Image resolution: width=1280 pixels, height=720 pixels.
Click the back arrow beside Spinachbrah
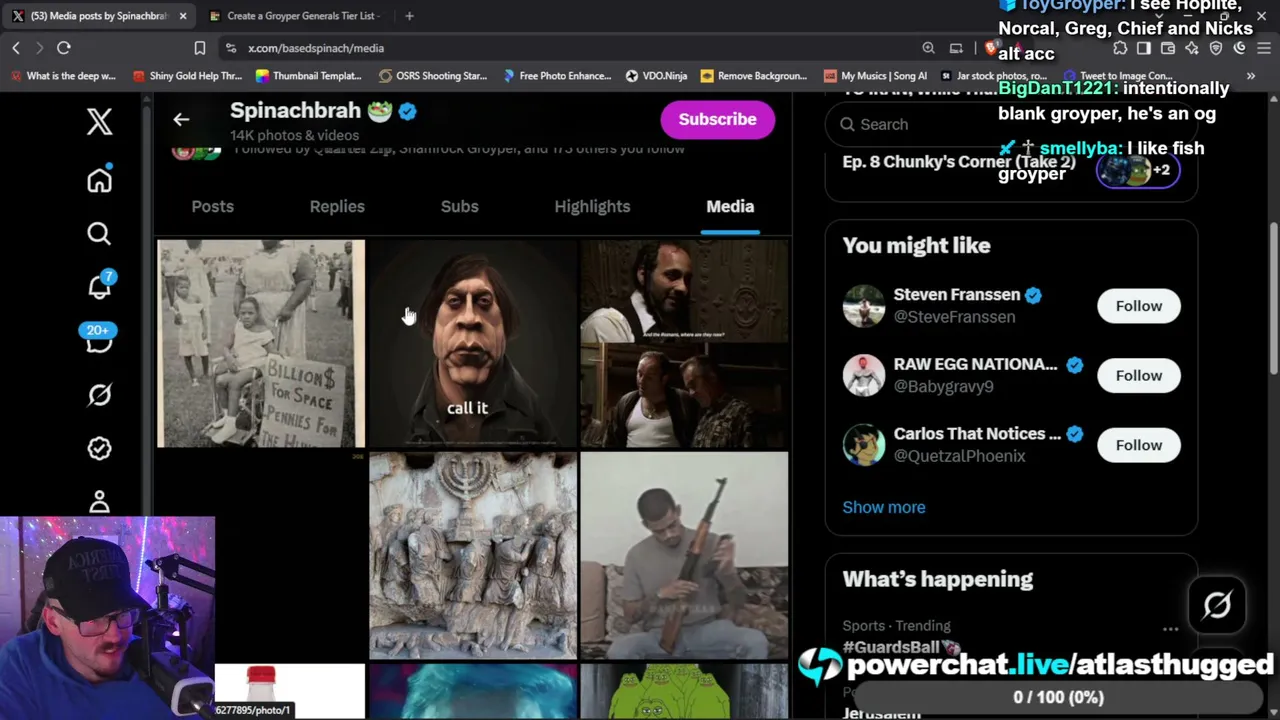181,119
